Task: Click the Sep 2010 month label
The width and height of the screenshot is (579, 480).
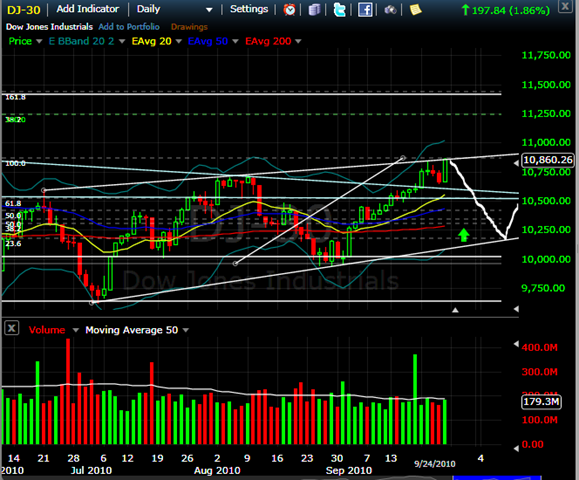Action: point(349,471)
